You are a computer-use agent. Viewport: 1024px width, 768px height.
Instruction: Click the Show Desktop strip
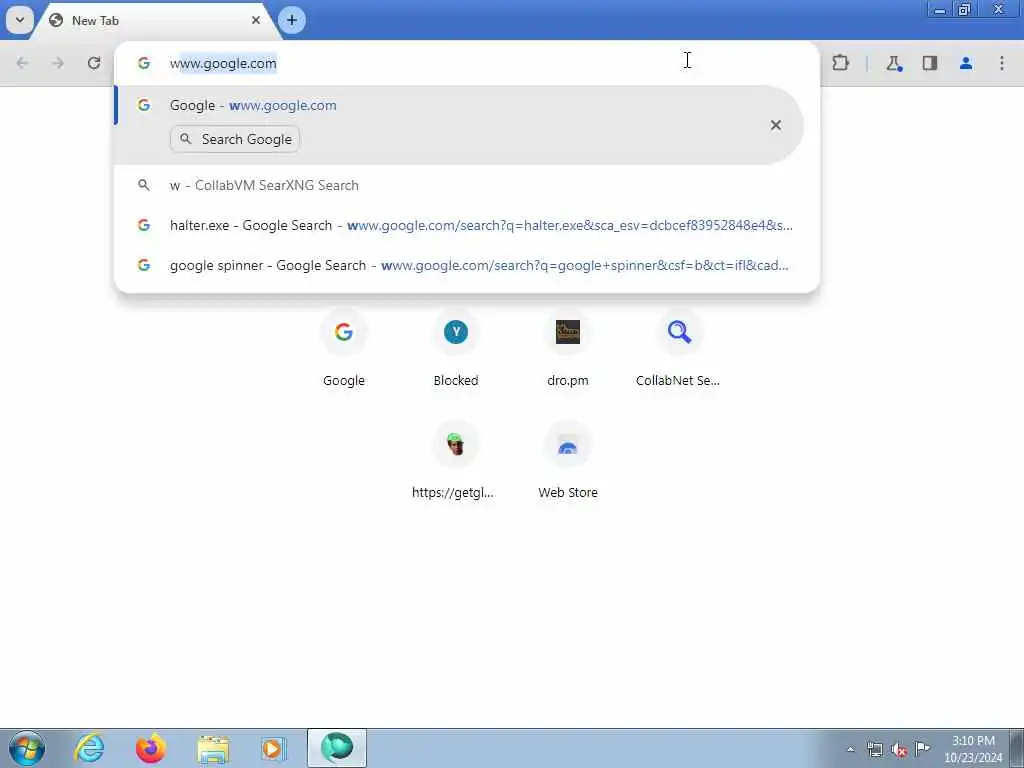coord(1017,748)
